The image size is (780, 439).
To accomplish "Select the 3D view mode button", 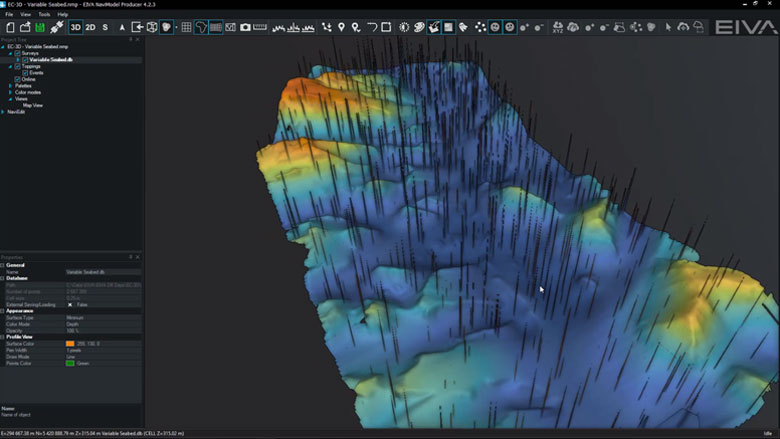I will pos(75,27).
